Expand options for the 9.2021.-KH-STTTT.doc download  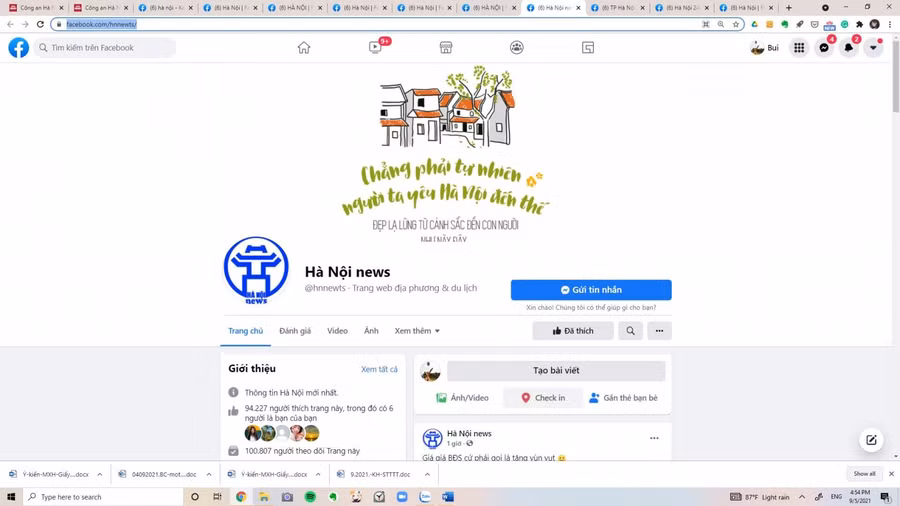point(427,474)
